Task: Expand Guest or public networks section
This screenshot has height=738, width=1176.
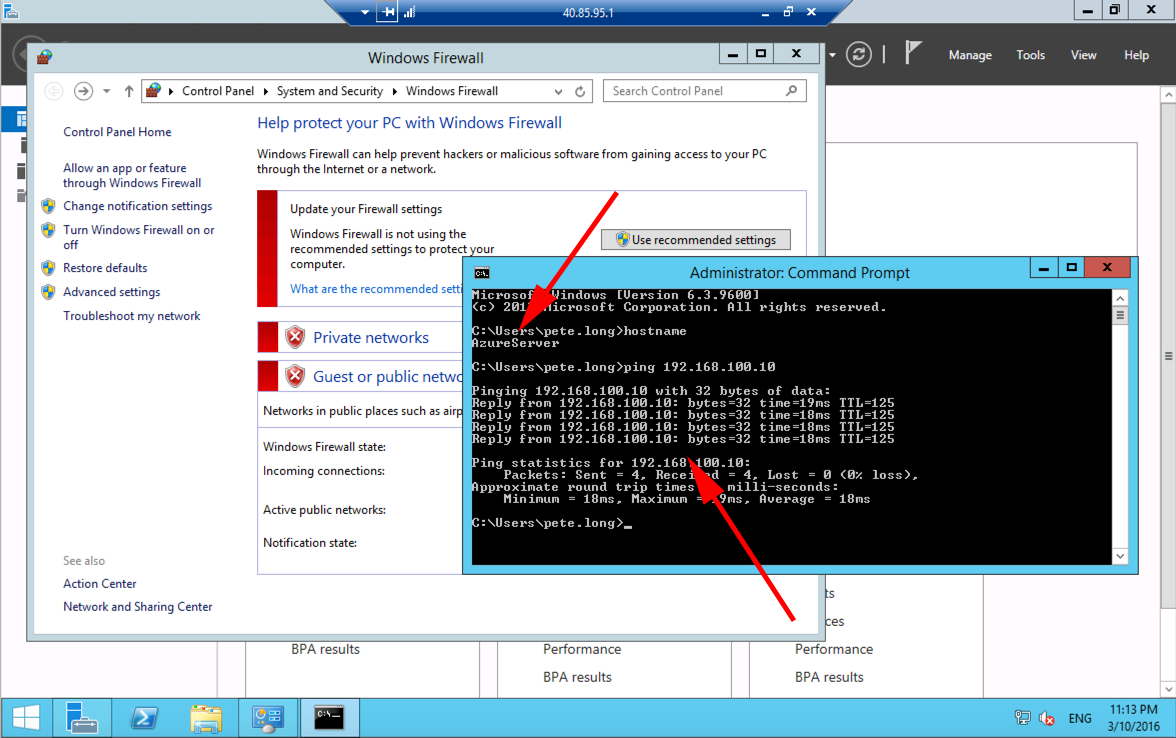Action: tap(387, 376)
